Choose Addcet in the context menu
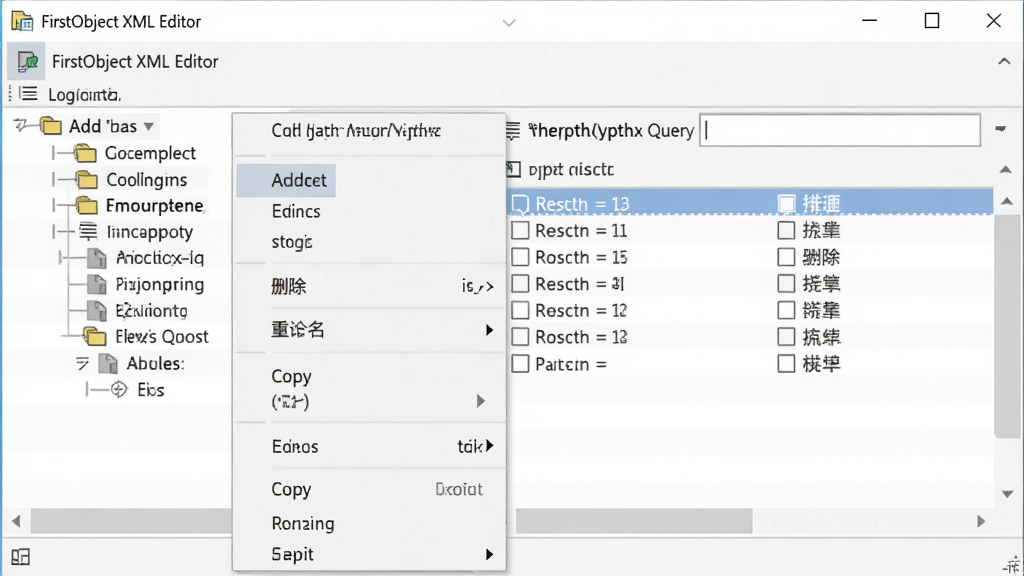The height and width of the screenshot is (576, 1024). 286,180
